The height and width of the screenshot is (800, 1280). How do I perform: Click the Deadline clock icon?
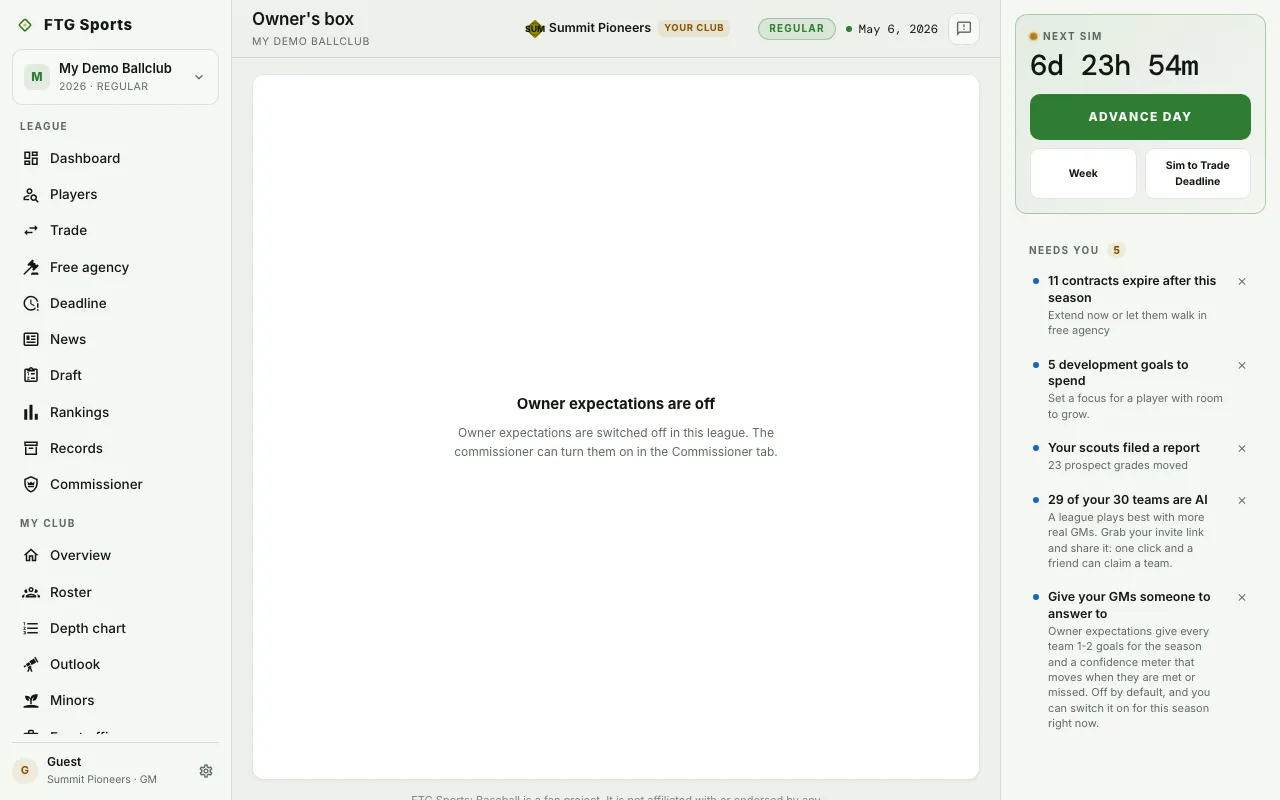(31, 303)
